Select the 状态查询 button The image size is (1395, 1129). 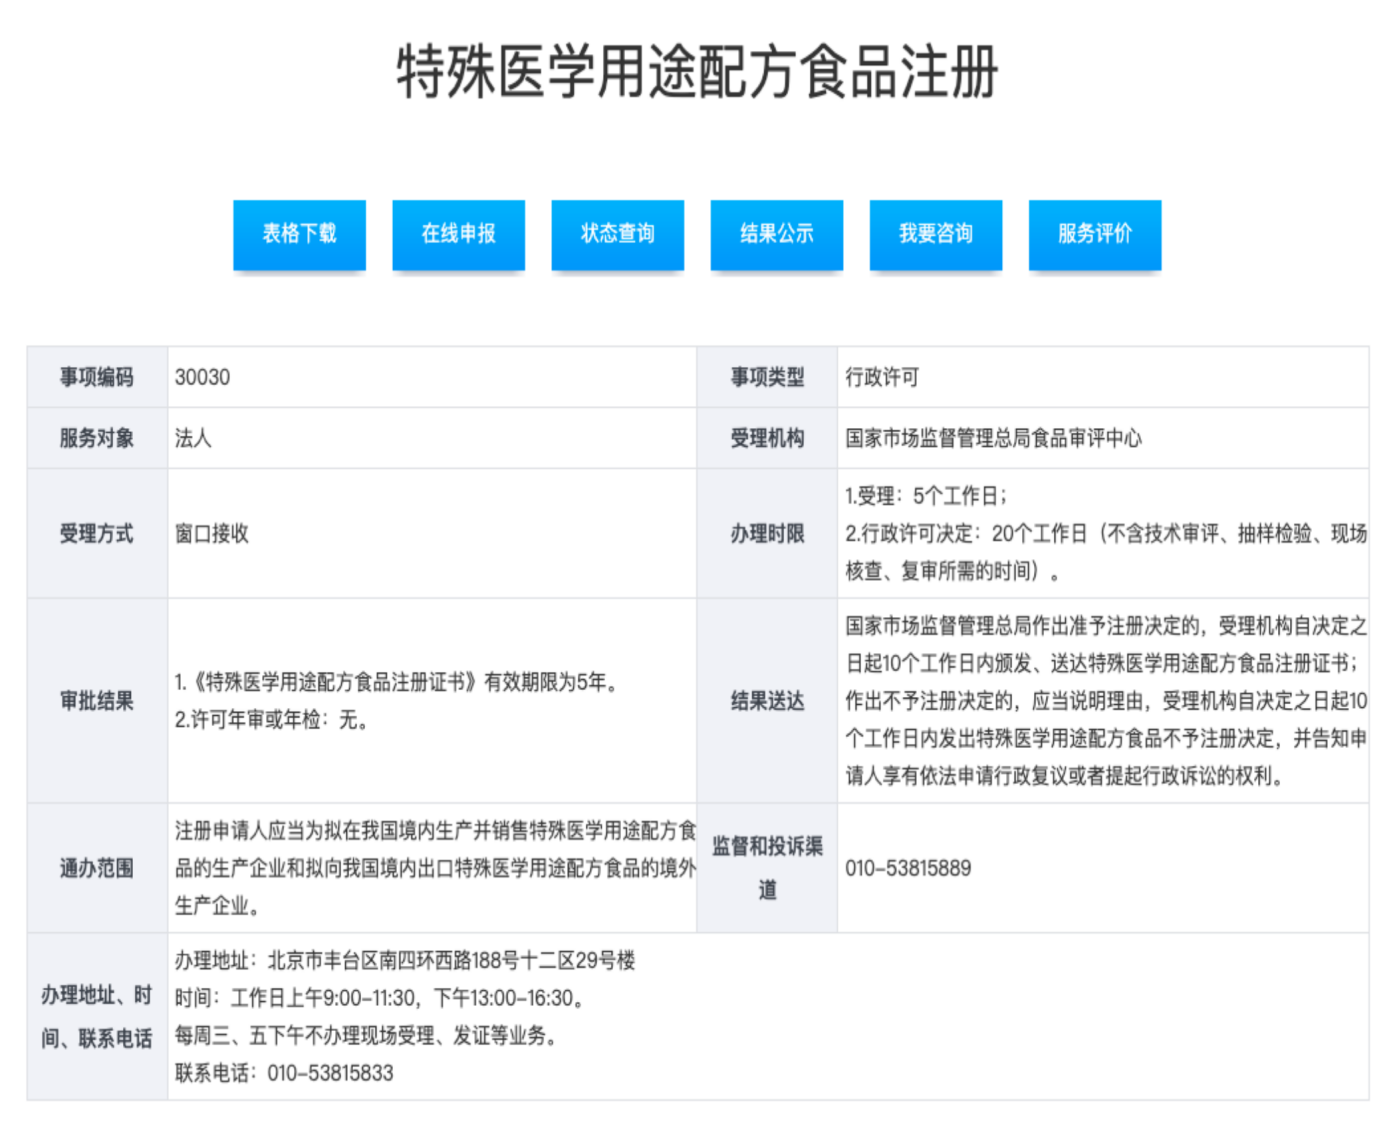(x=617, y=234)
